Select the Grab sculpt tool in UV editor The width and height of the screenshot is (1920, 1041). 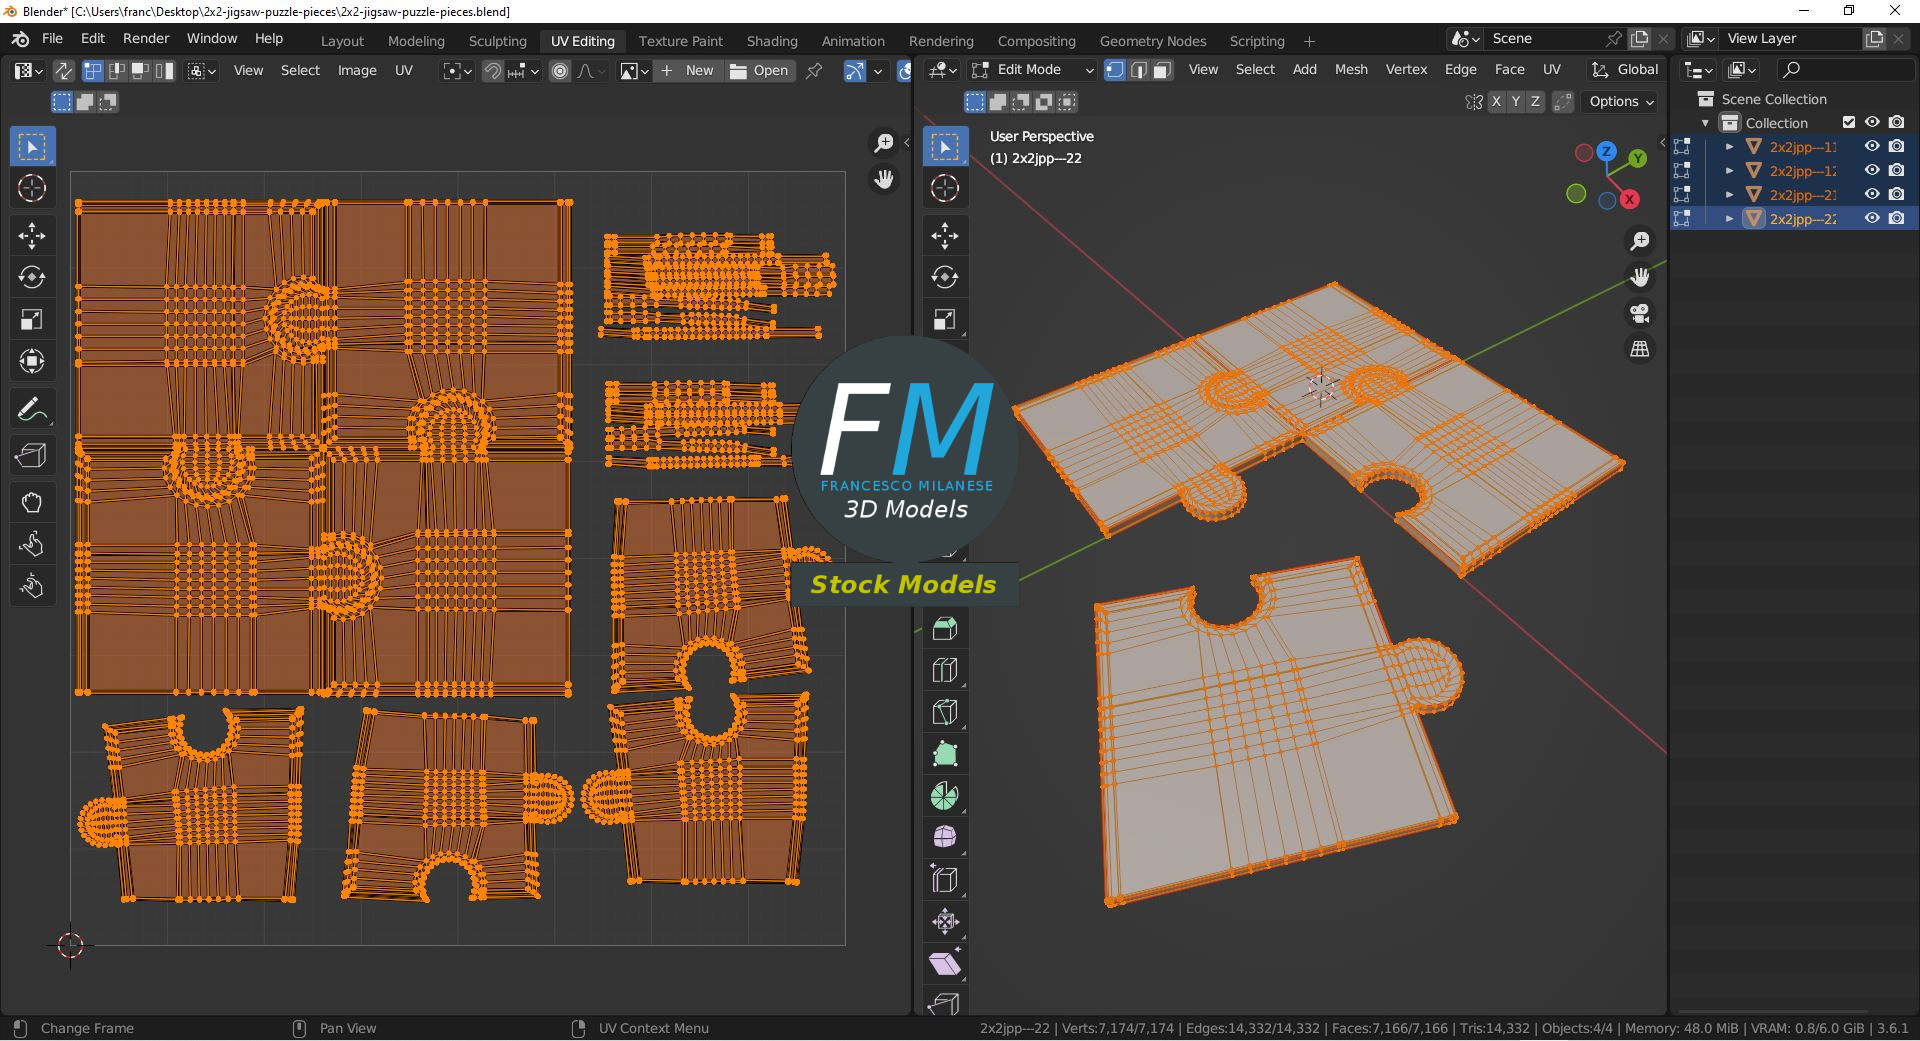coord(32,502)
